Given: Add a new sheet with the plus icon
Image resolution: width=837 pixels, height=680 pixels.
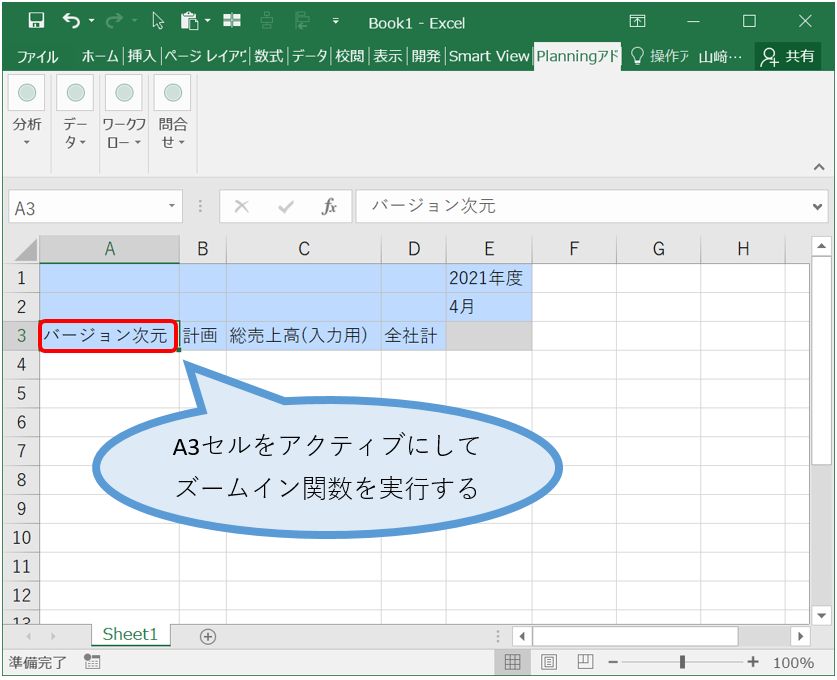Looking at the screenshot, I should coord(208,636).
